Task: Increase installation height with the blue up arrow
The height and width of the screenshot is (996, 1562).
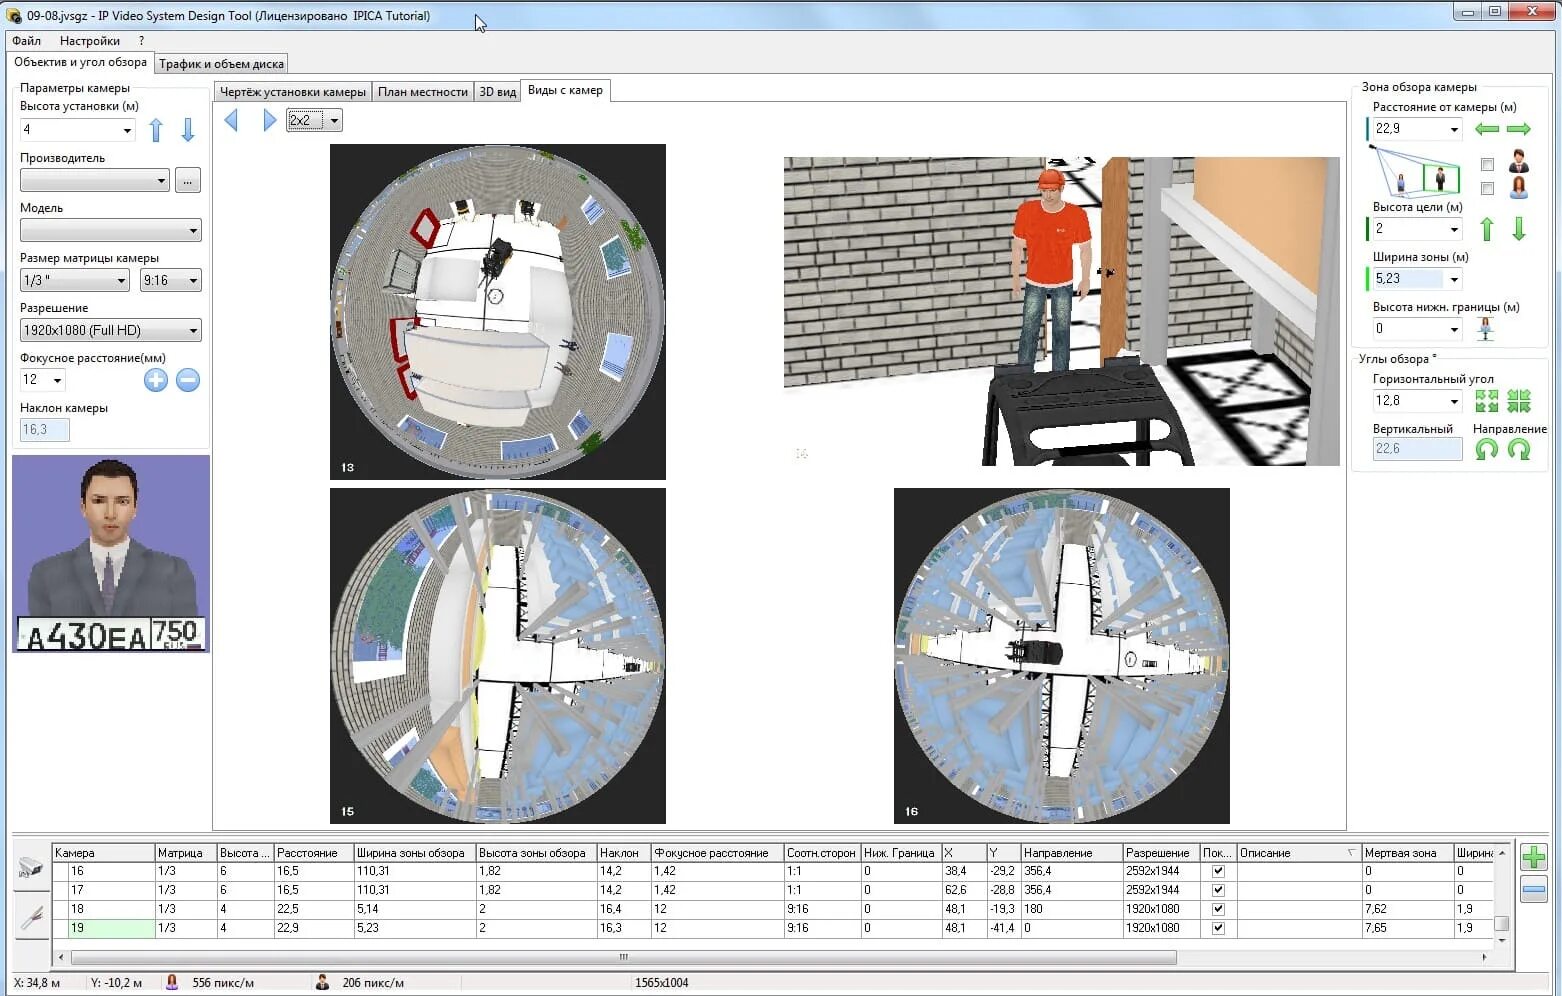Action: [156, 130]
